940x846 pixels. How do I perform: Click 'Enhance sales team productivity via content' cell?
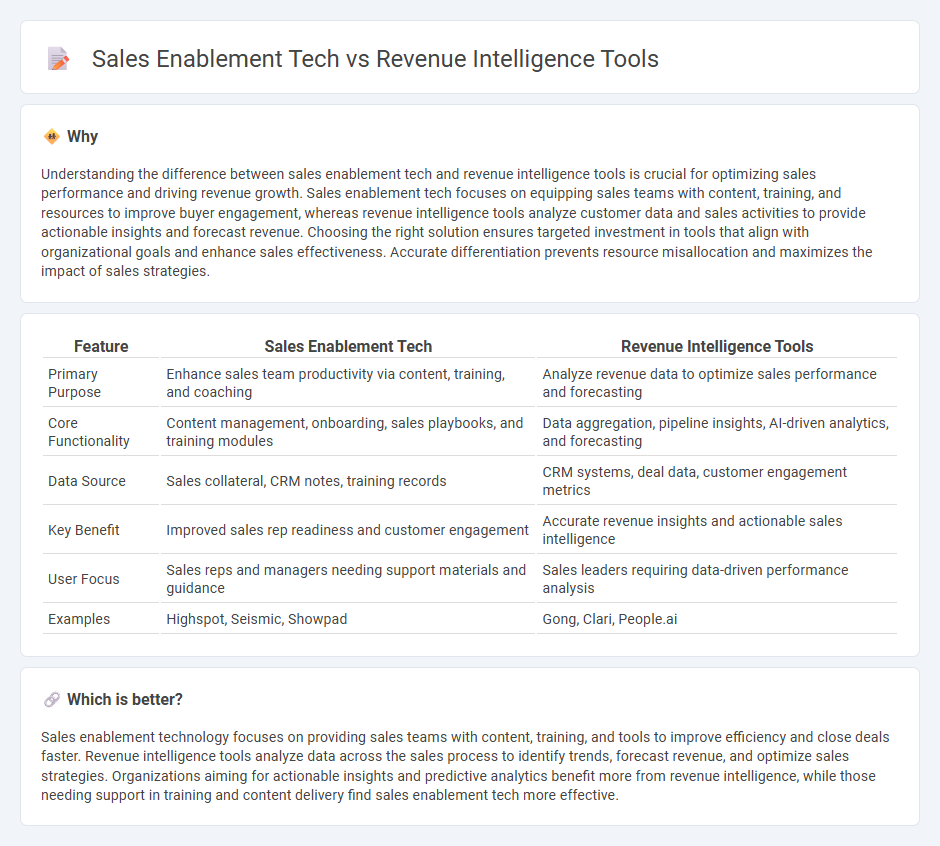click(348, 383)
